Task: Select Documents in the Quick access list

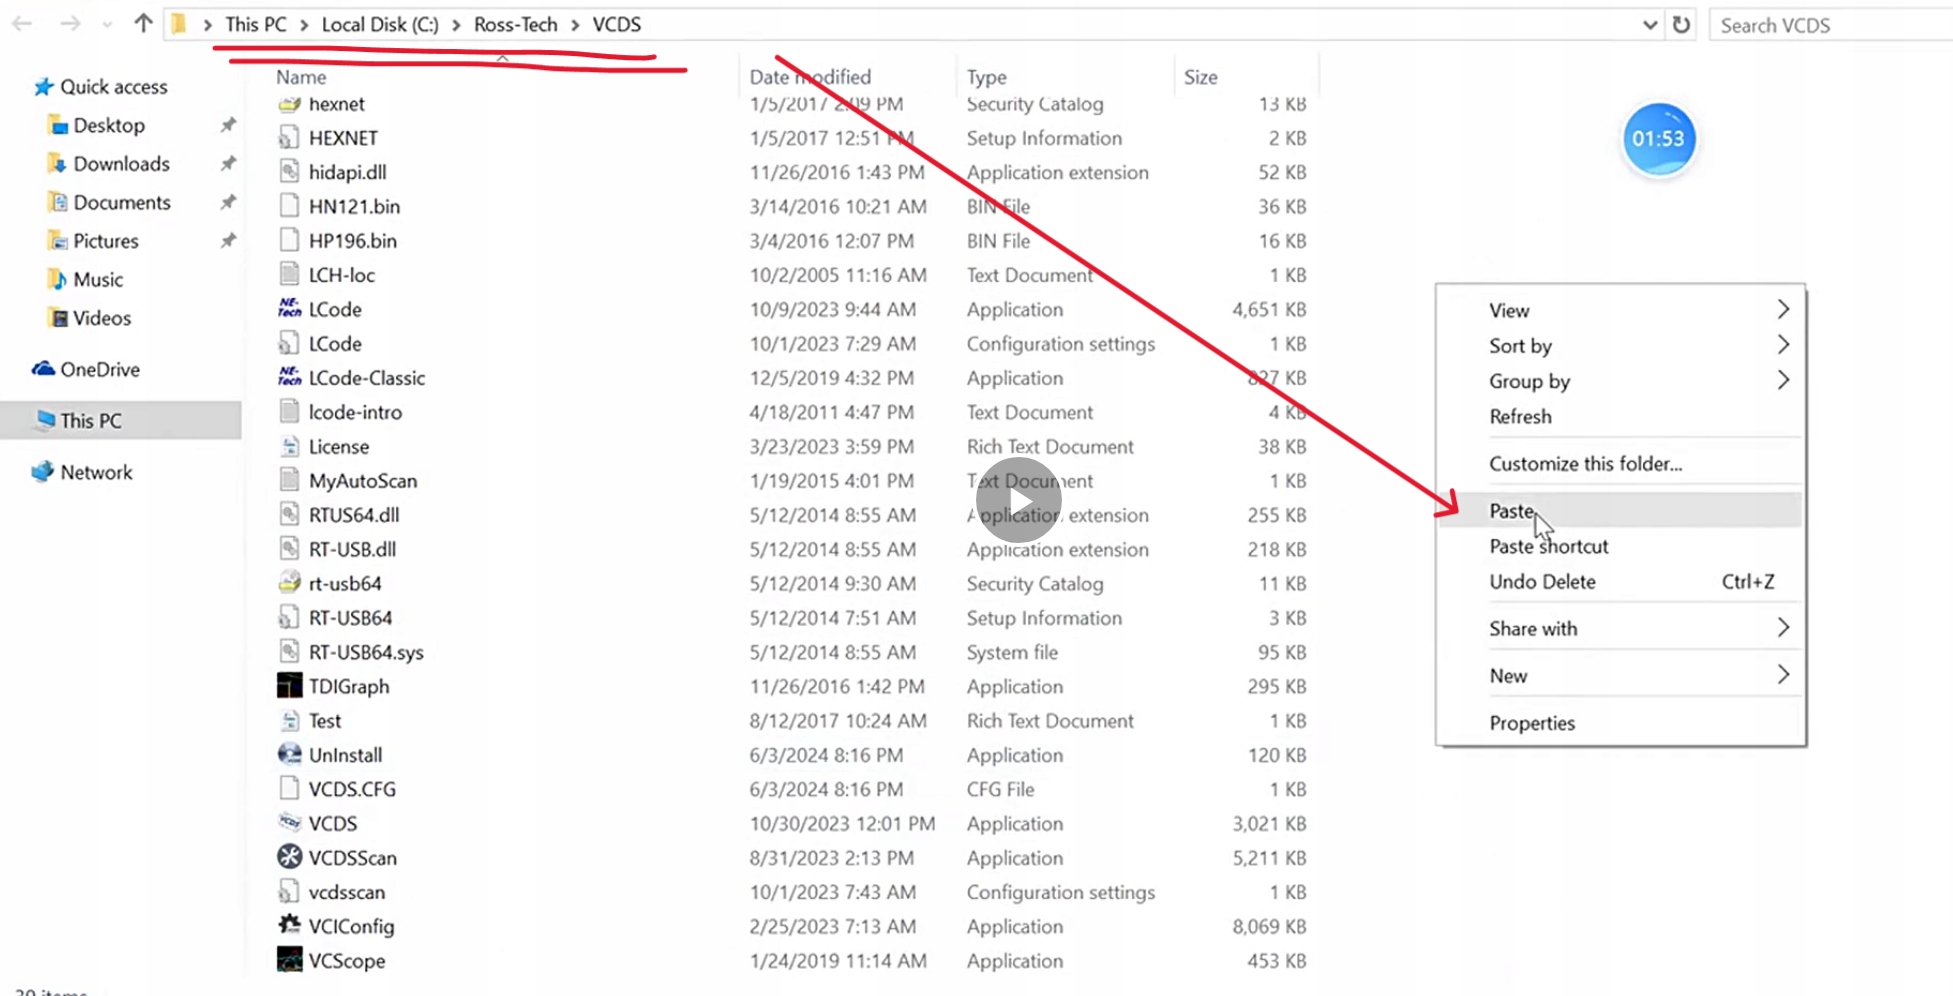Action: click(x=122, y=202)
